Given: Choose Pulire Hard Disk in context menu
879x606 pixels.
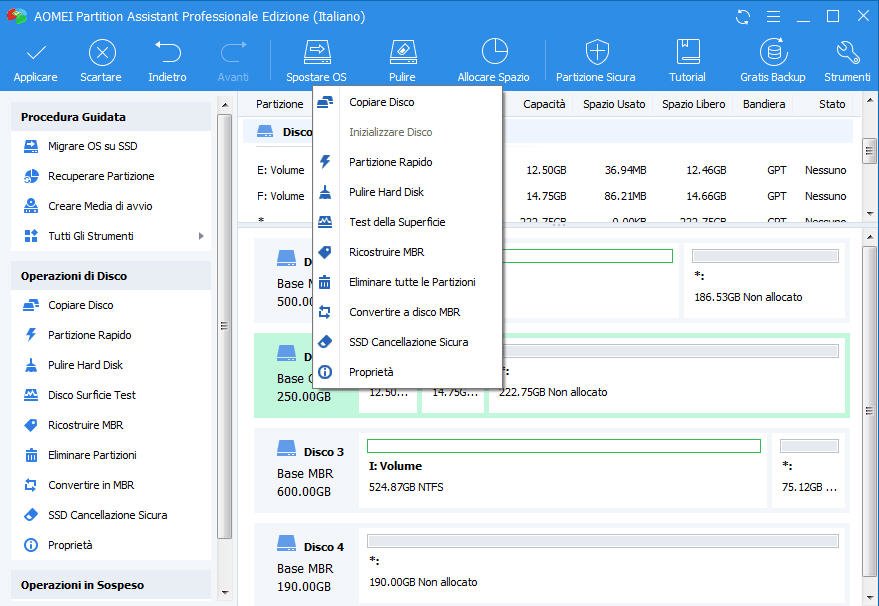Looking at the screenshot, I should tap(407, 192).
